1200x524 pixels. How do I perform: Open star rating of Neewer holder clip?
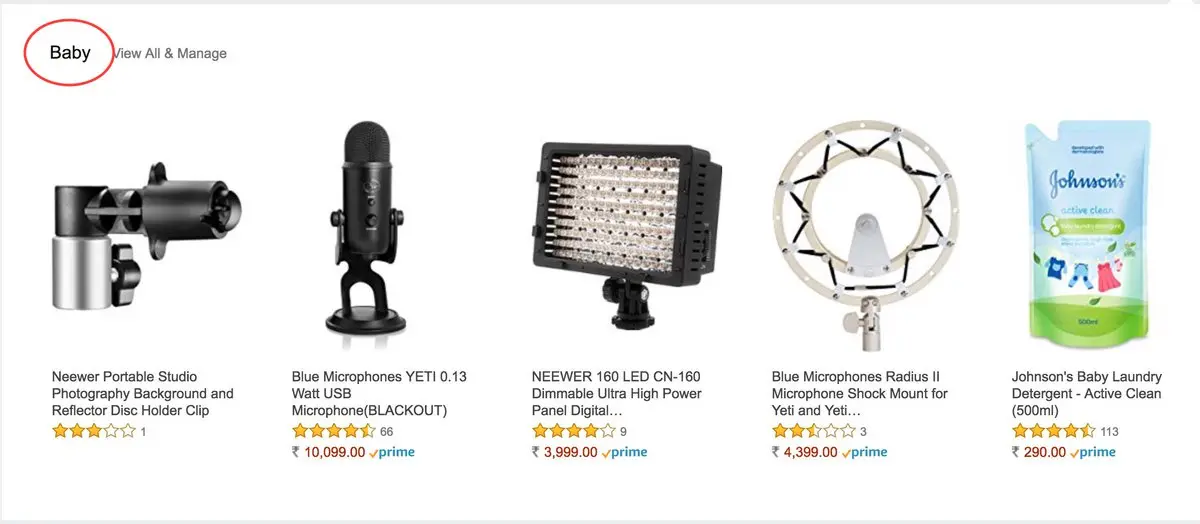[x=93, y=432]
